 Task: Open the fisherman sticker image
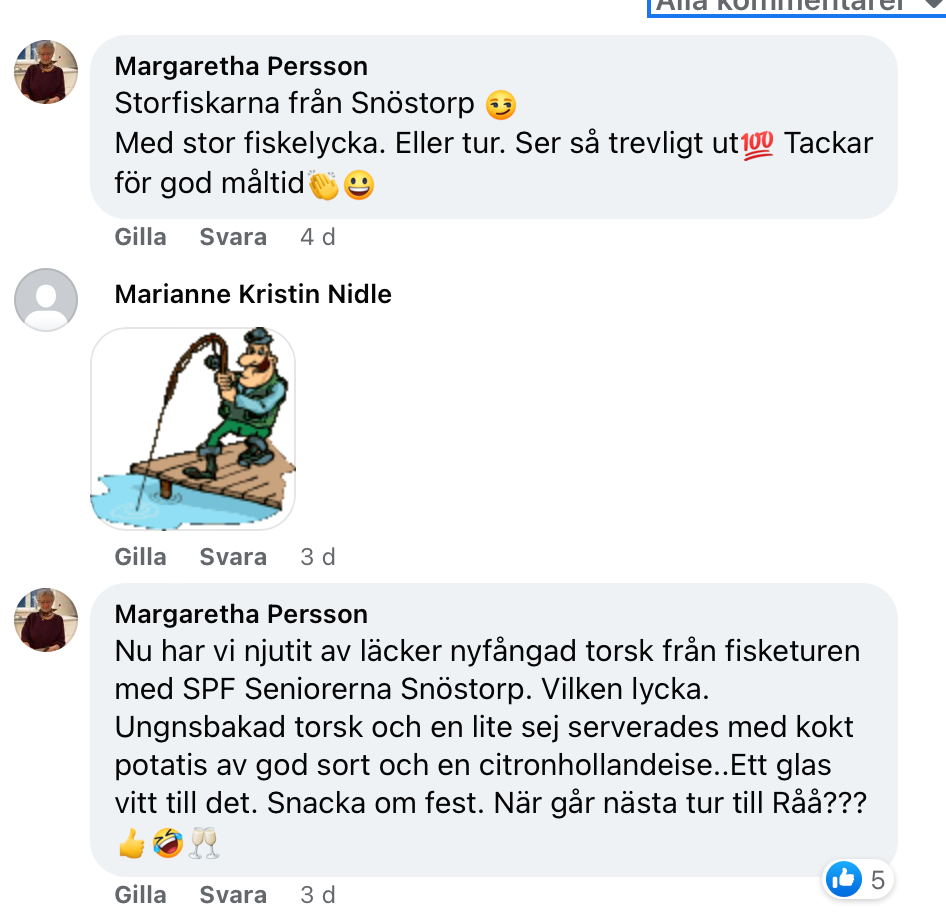pyautogui.click(x=193, y=428)
